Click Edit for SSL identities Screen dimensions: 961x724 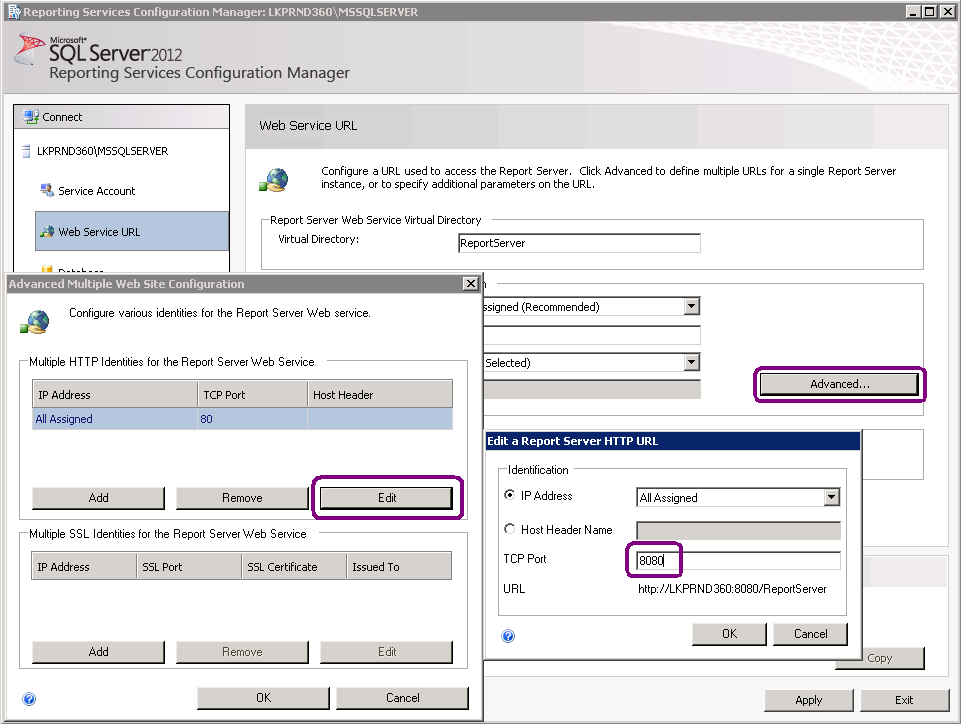pos(387,652)
